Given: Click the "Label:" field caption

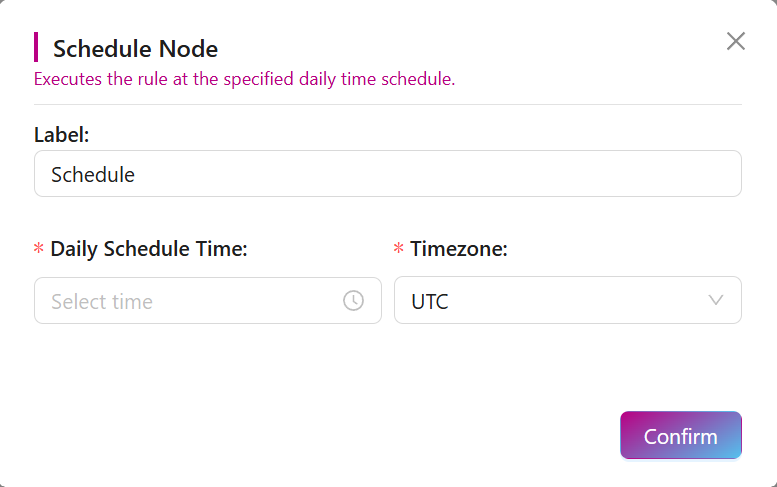Looking at the screenshot, I should coord(62,134).
